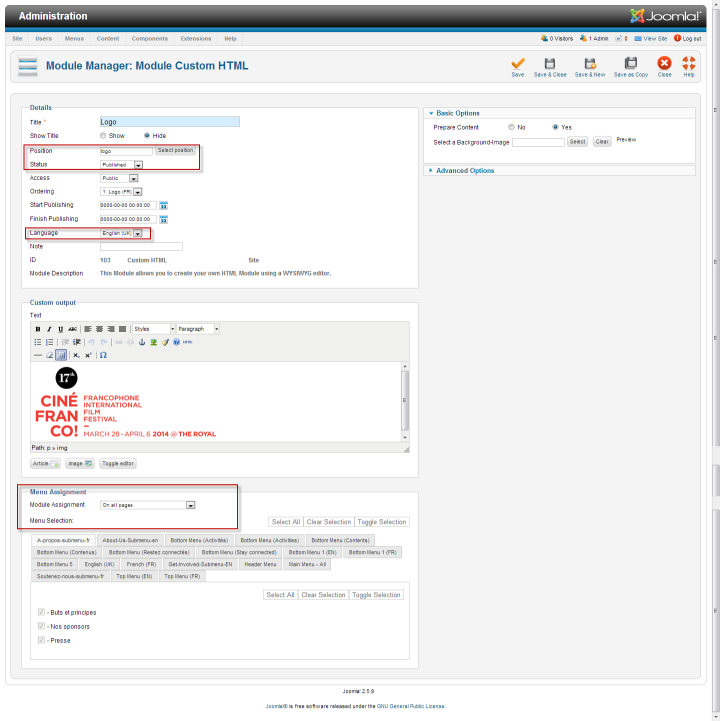Select Hide for Show Title
This screenshot has height=721, width=720.
pos(147,136)
